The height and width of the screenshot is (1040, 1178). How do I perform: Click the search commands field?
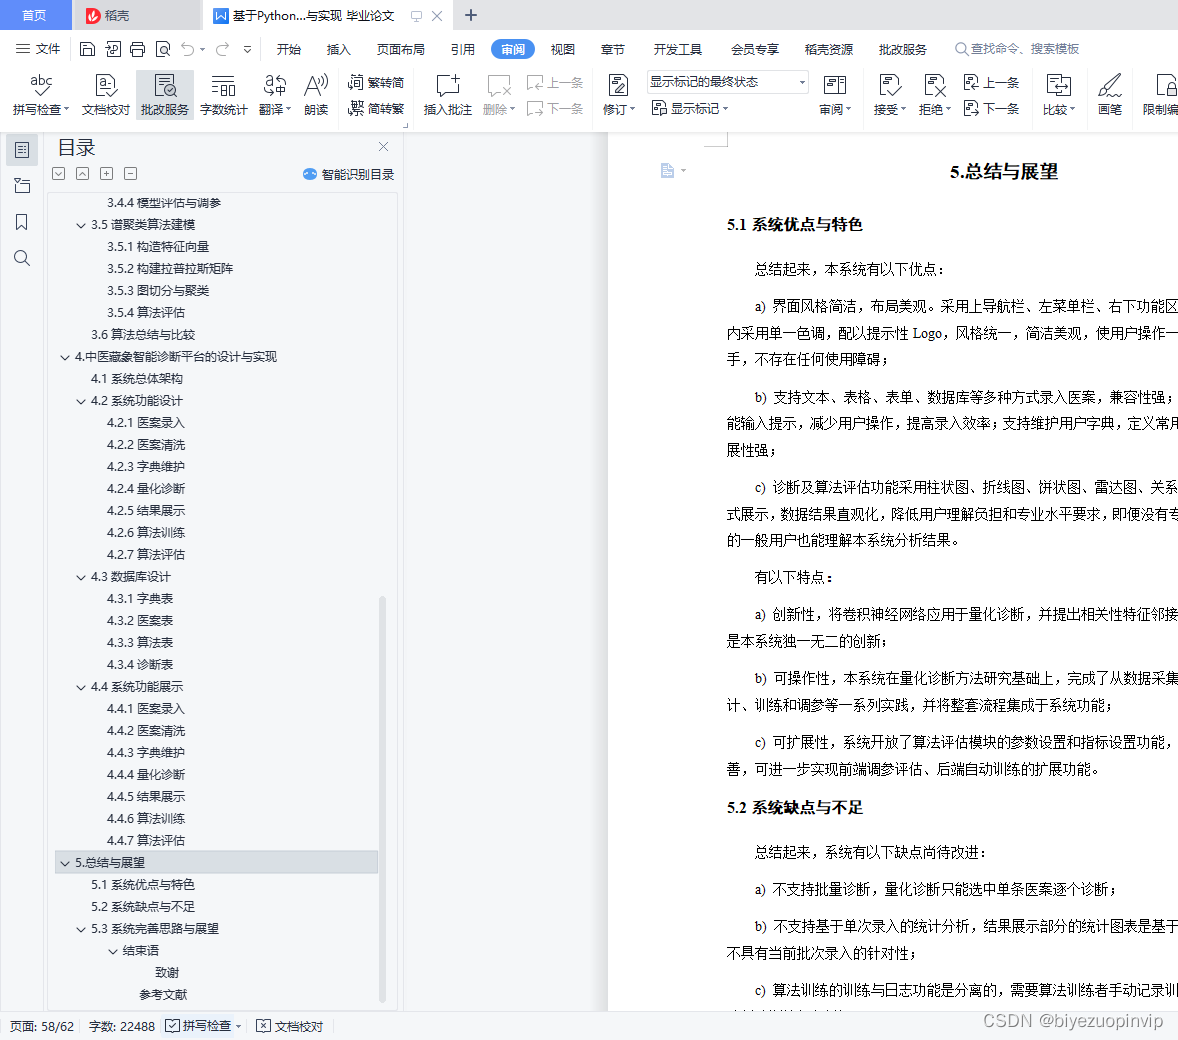click(1018, 49)
